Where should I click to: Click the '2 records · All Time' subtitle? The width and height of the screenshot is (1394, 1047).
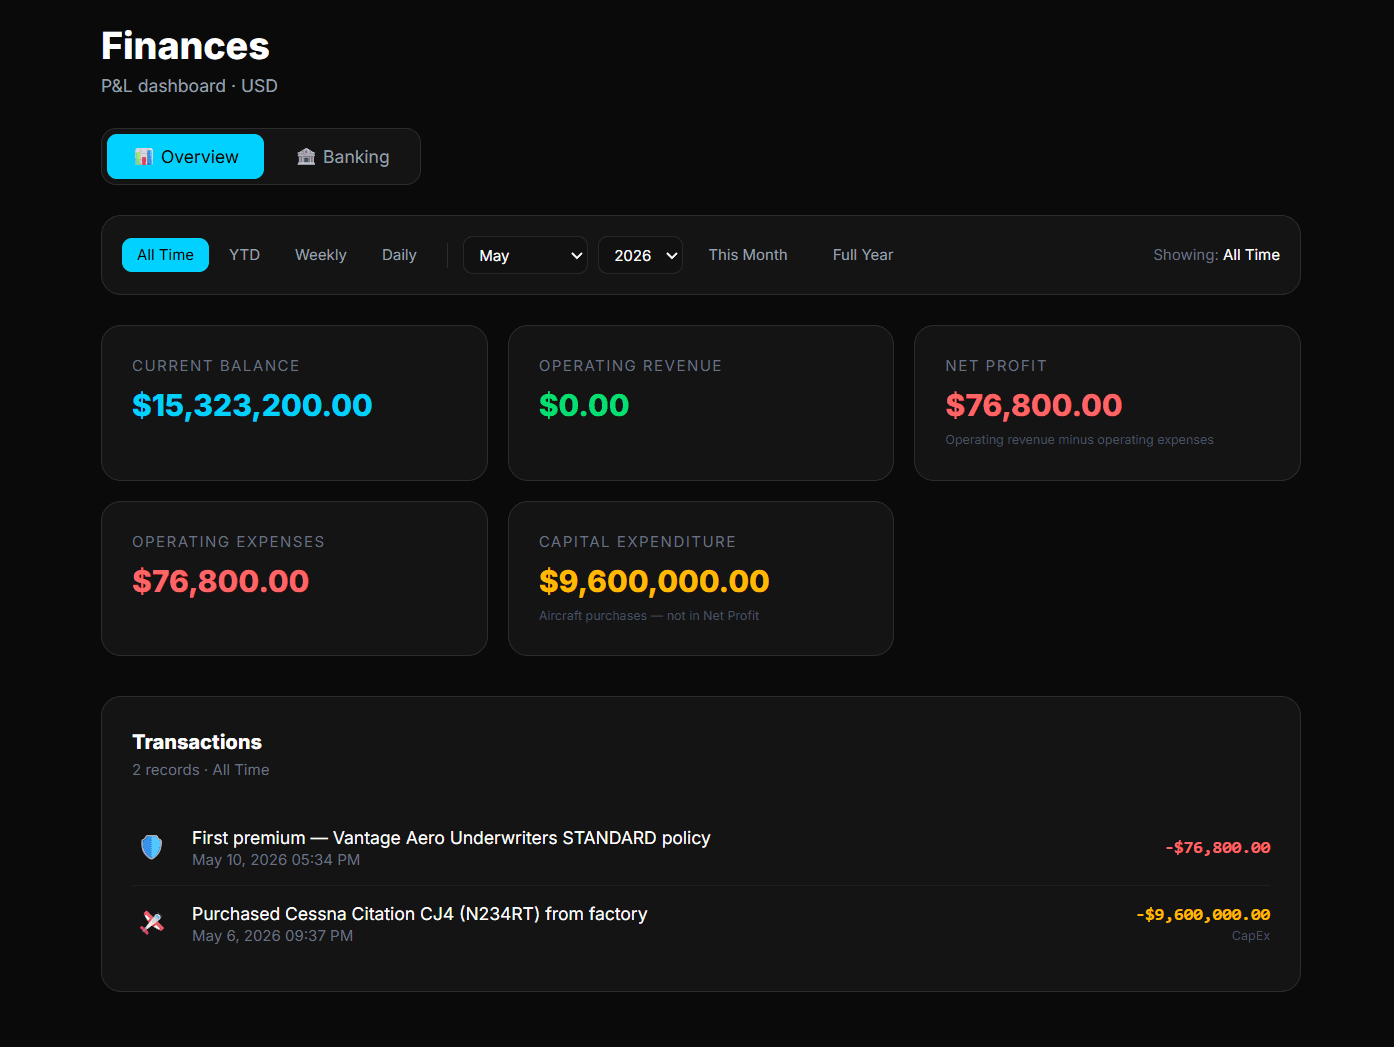click(x=201, y=770)
